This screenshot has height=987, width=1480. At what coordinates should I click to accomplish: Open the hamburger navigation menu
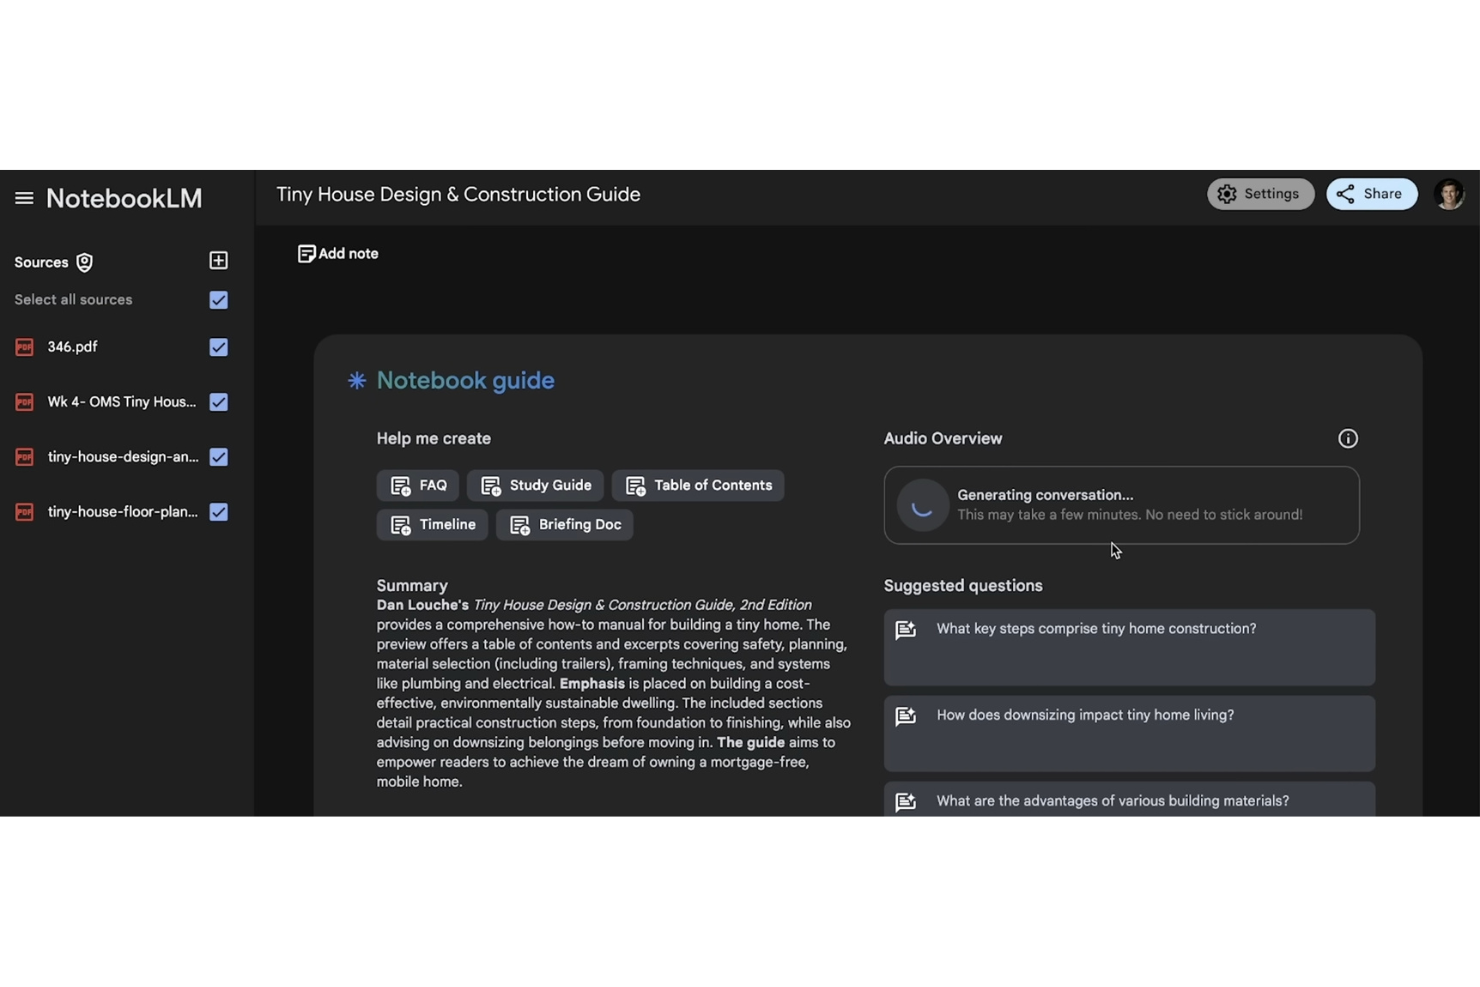tap(24, 198)
